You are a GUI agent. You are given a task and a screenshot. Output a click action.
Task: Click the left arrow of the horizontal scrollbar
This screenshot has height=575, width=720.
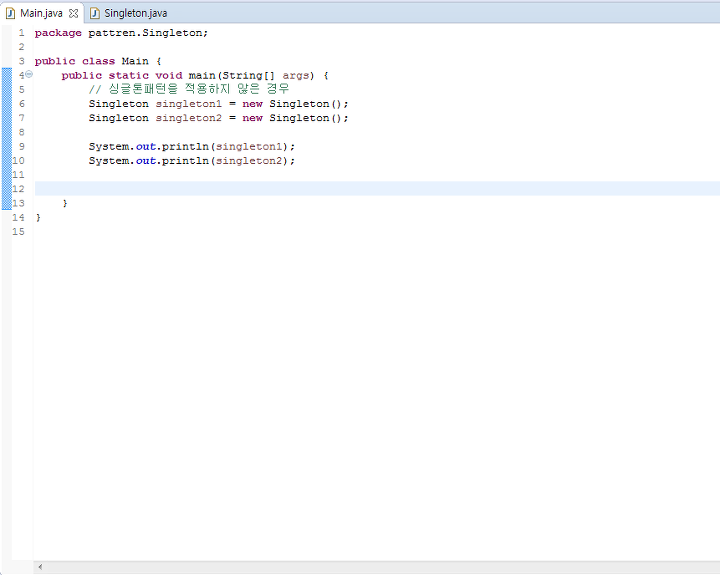(x=40, y=567)
